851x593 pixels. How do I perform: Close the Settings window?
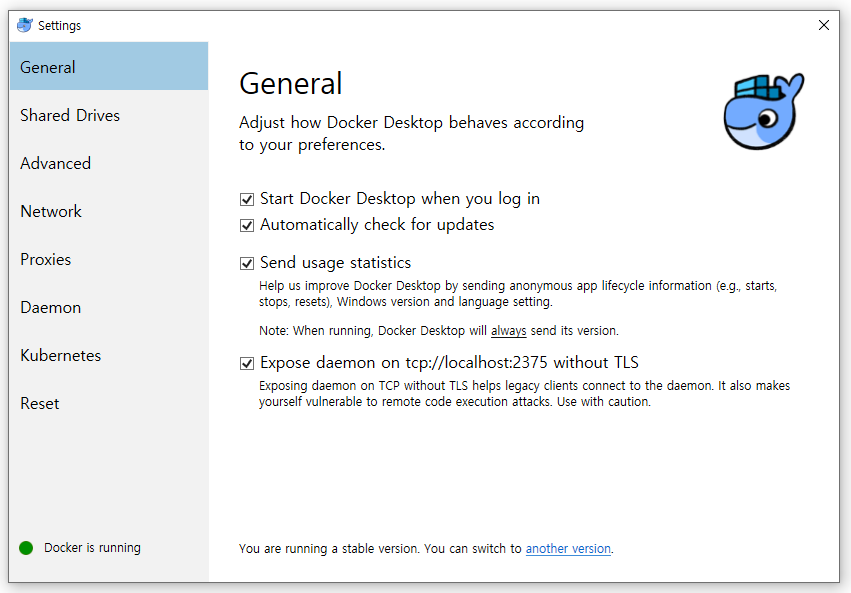pos(823,25)
